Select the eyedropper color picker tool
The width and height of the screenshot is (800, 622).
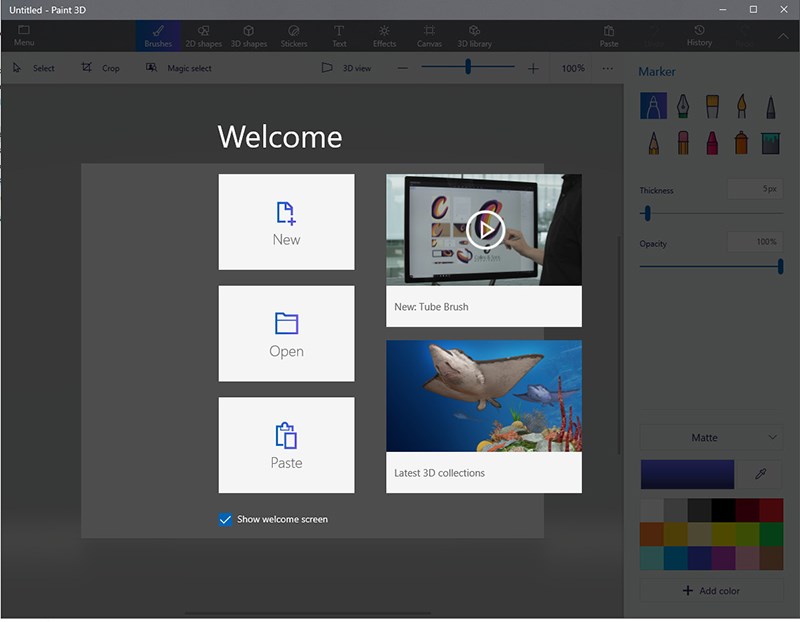pyautogui.click(x=761, y=475)
